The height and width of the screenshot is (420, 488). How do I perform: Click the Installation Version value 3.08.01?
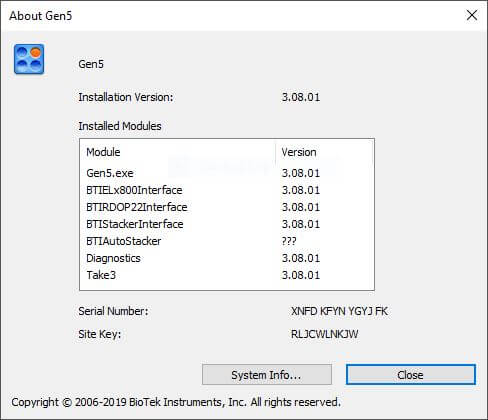301,97
